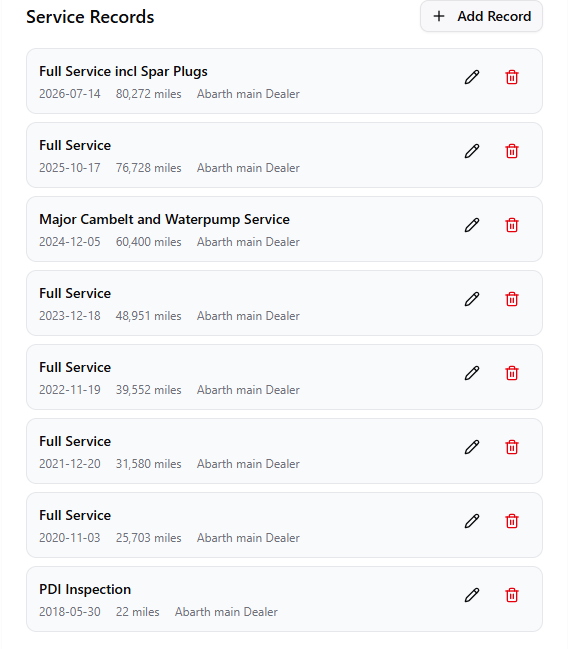The height and width of the screenshot is (649, 568).
Task: Delete the 2023-12-18 Full Service record
Action: [x=512, y=299]
